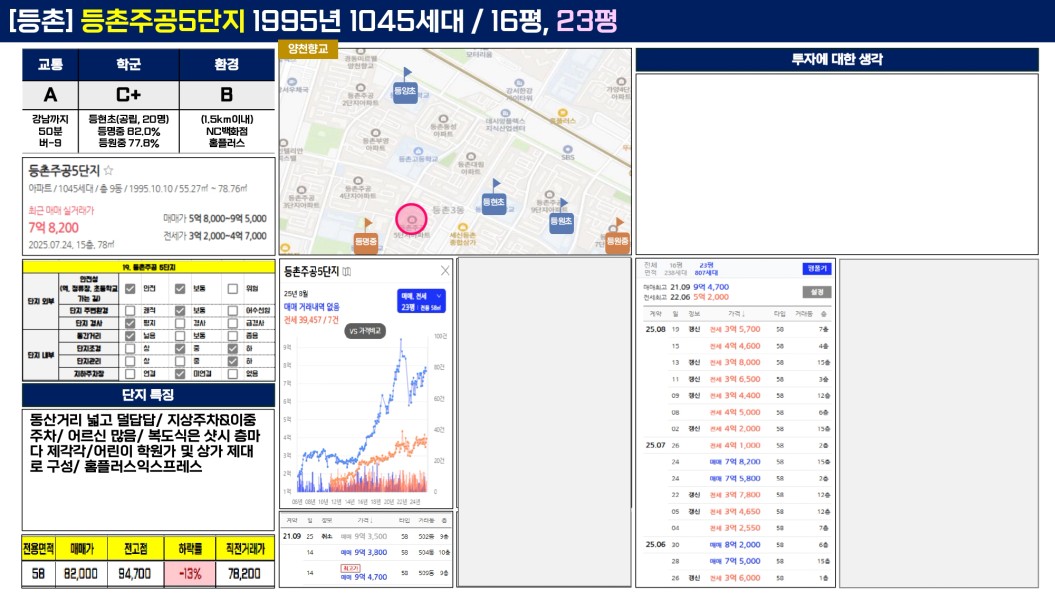
Task: Click the 전세 4억 4,600 row
Action: (737, 346)
